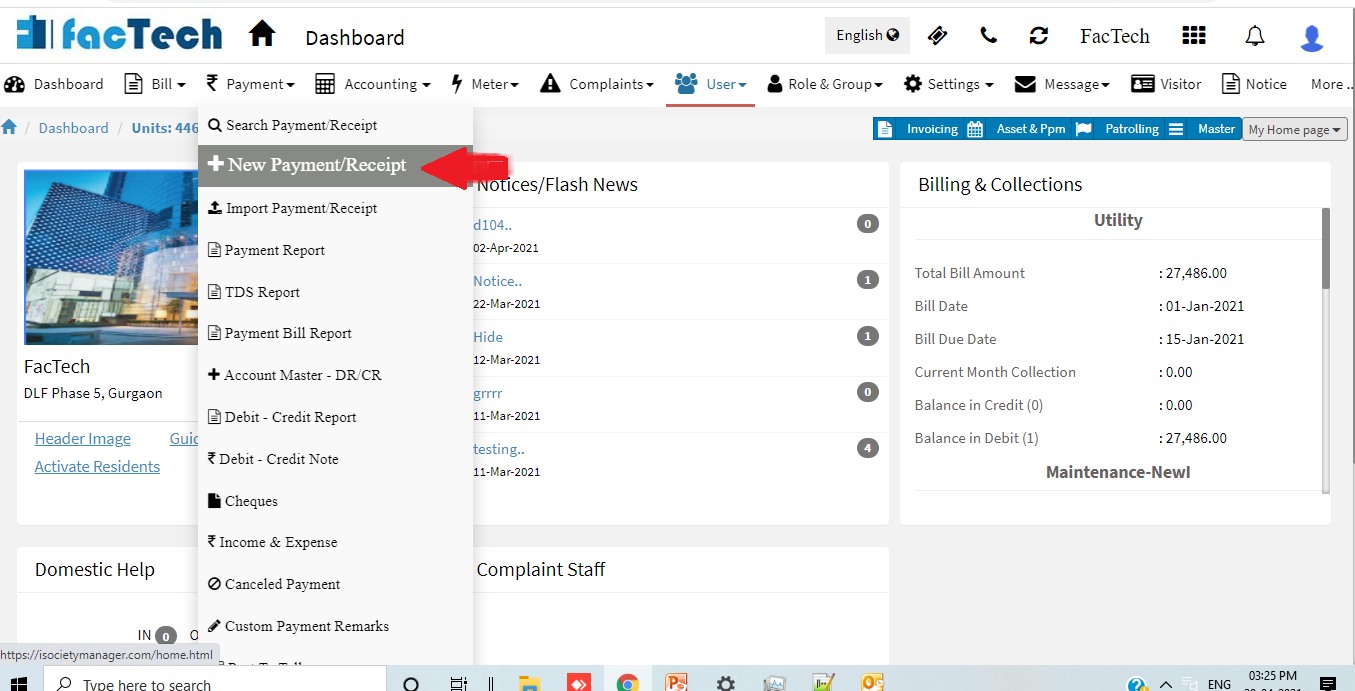The width and height of the screenshot is (1355, 691).
Task: Open the testing.. notice
Action: [499, 449]
